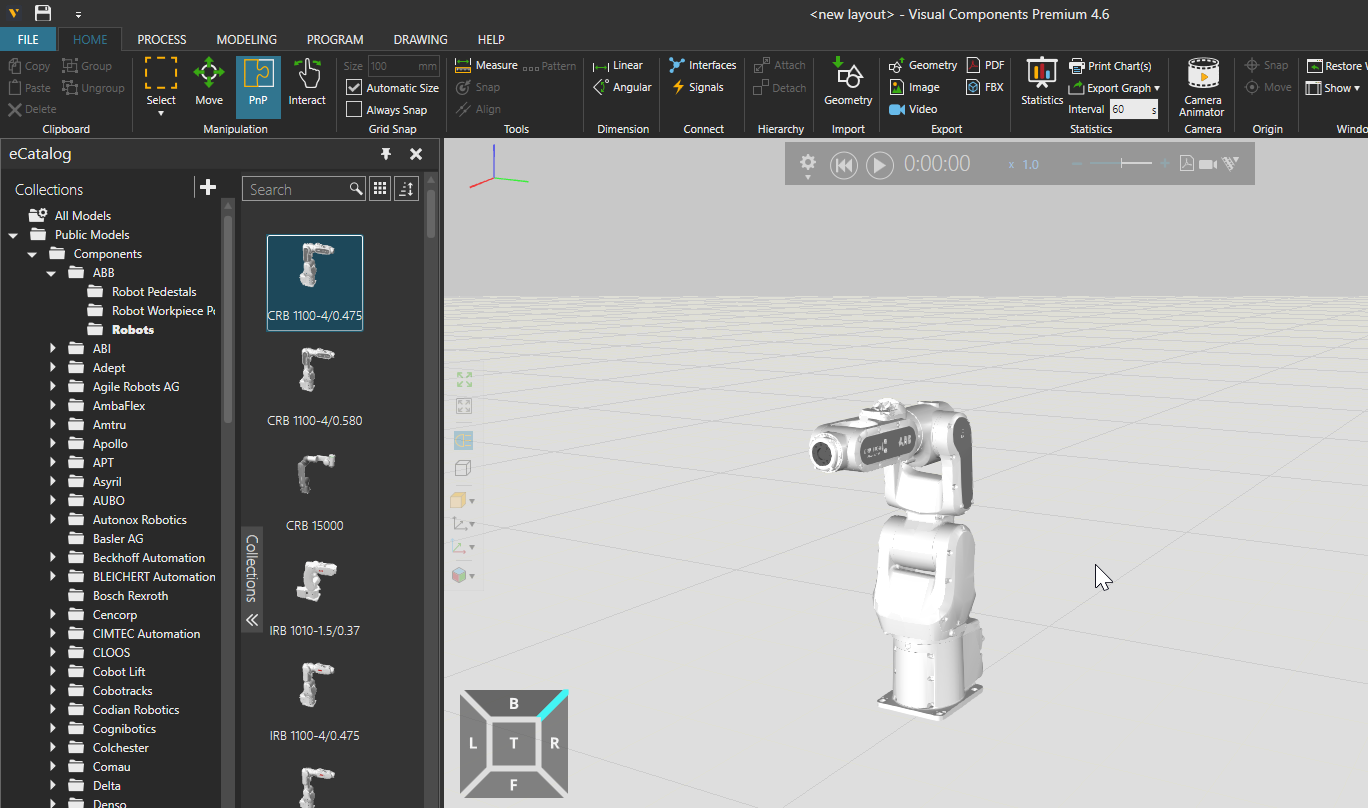Activate the Interact tool
Screen dimensions: 1368x808
307,82
